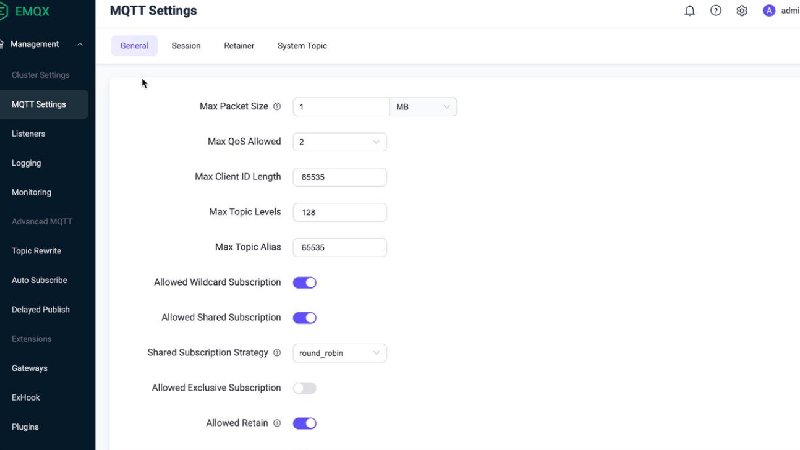Screen dimensions: 800x450
Task: Show info tooltip for Max Packet Size
Action: point(277,107)
